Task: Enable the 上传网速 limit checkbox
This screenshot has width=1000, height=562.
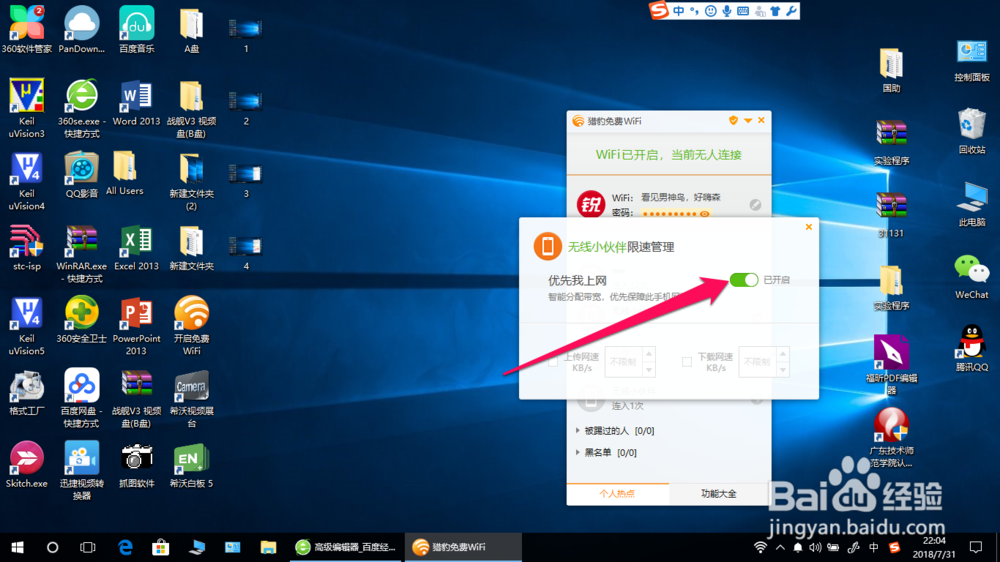Action: [x=553, y=362]
